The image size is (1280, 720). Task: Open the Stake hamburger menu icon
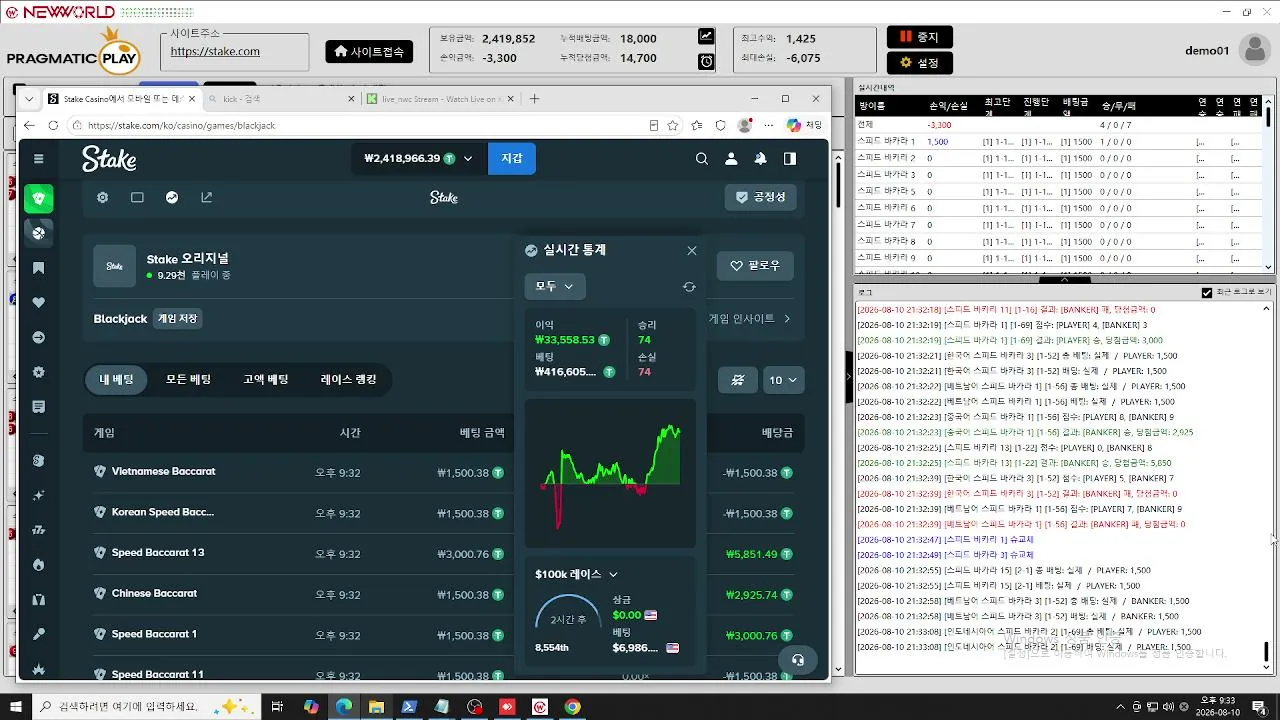(x=39, y=158)
